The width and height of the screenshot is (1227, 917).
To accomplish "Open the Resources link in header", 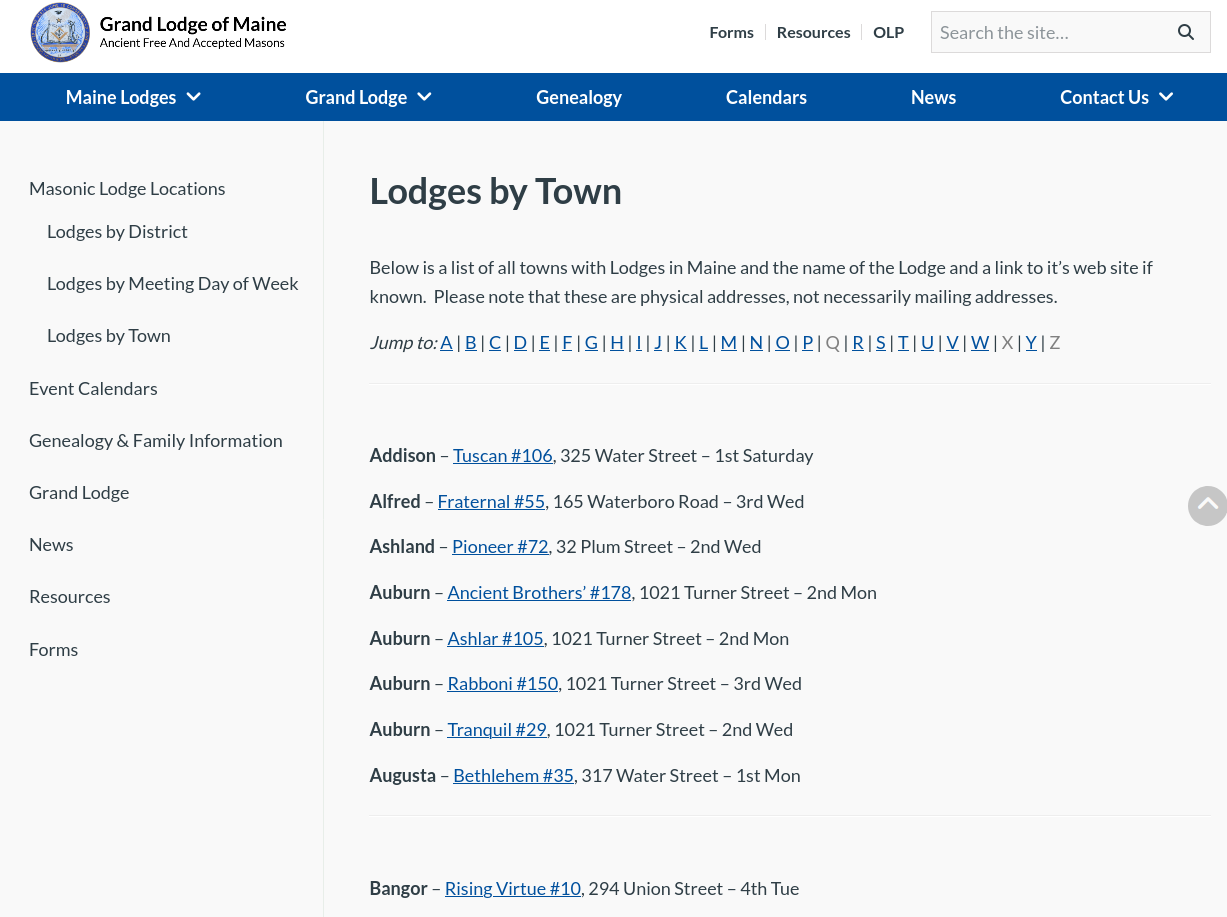I will pyautogui.click(x=813, y=32).
